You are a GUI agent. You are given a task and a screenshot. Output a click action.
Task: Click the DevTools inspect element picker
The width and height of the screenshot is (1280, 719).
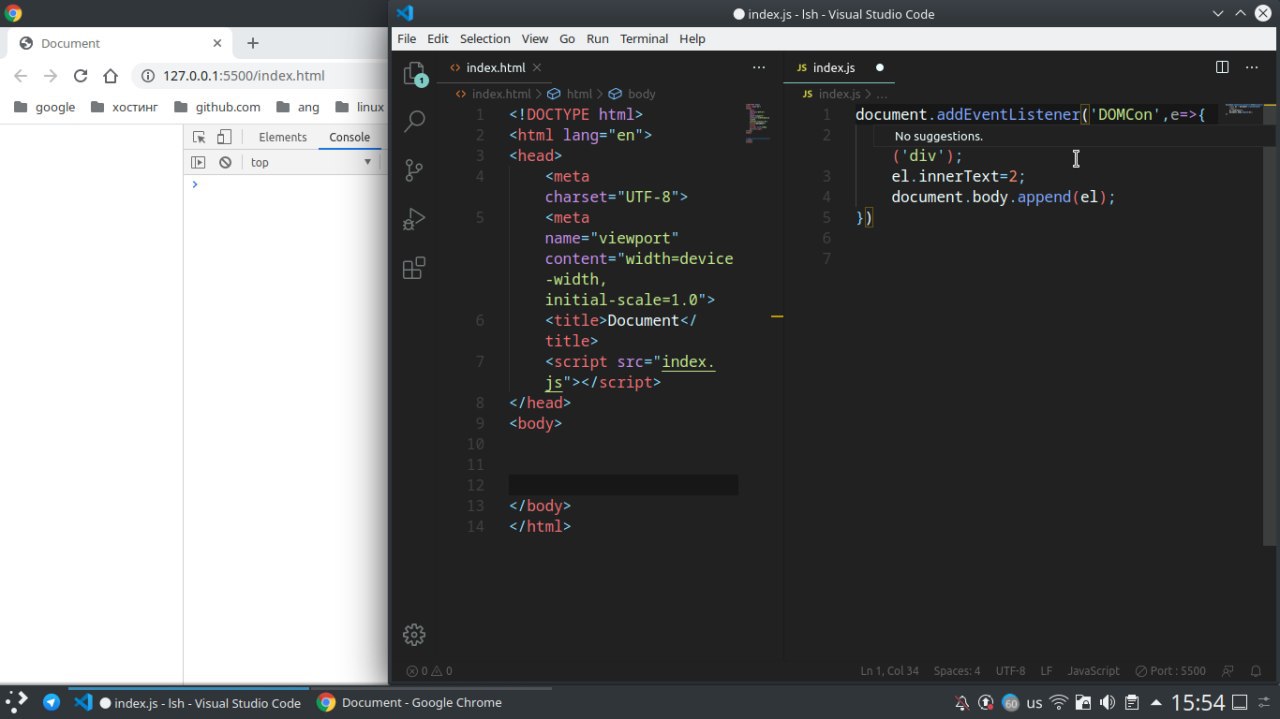click(x=199, y=137)
